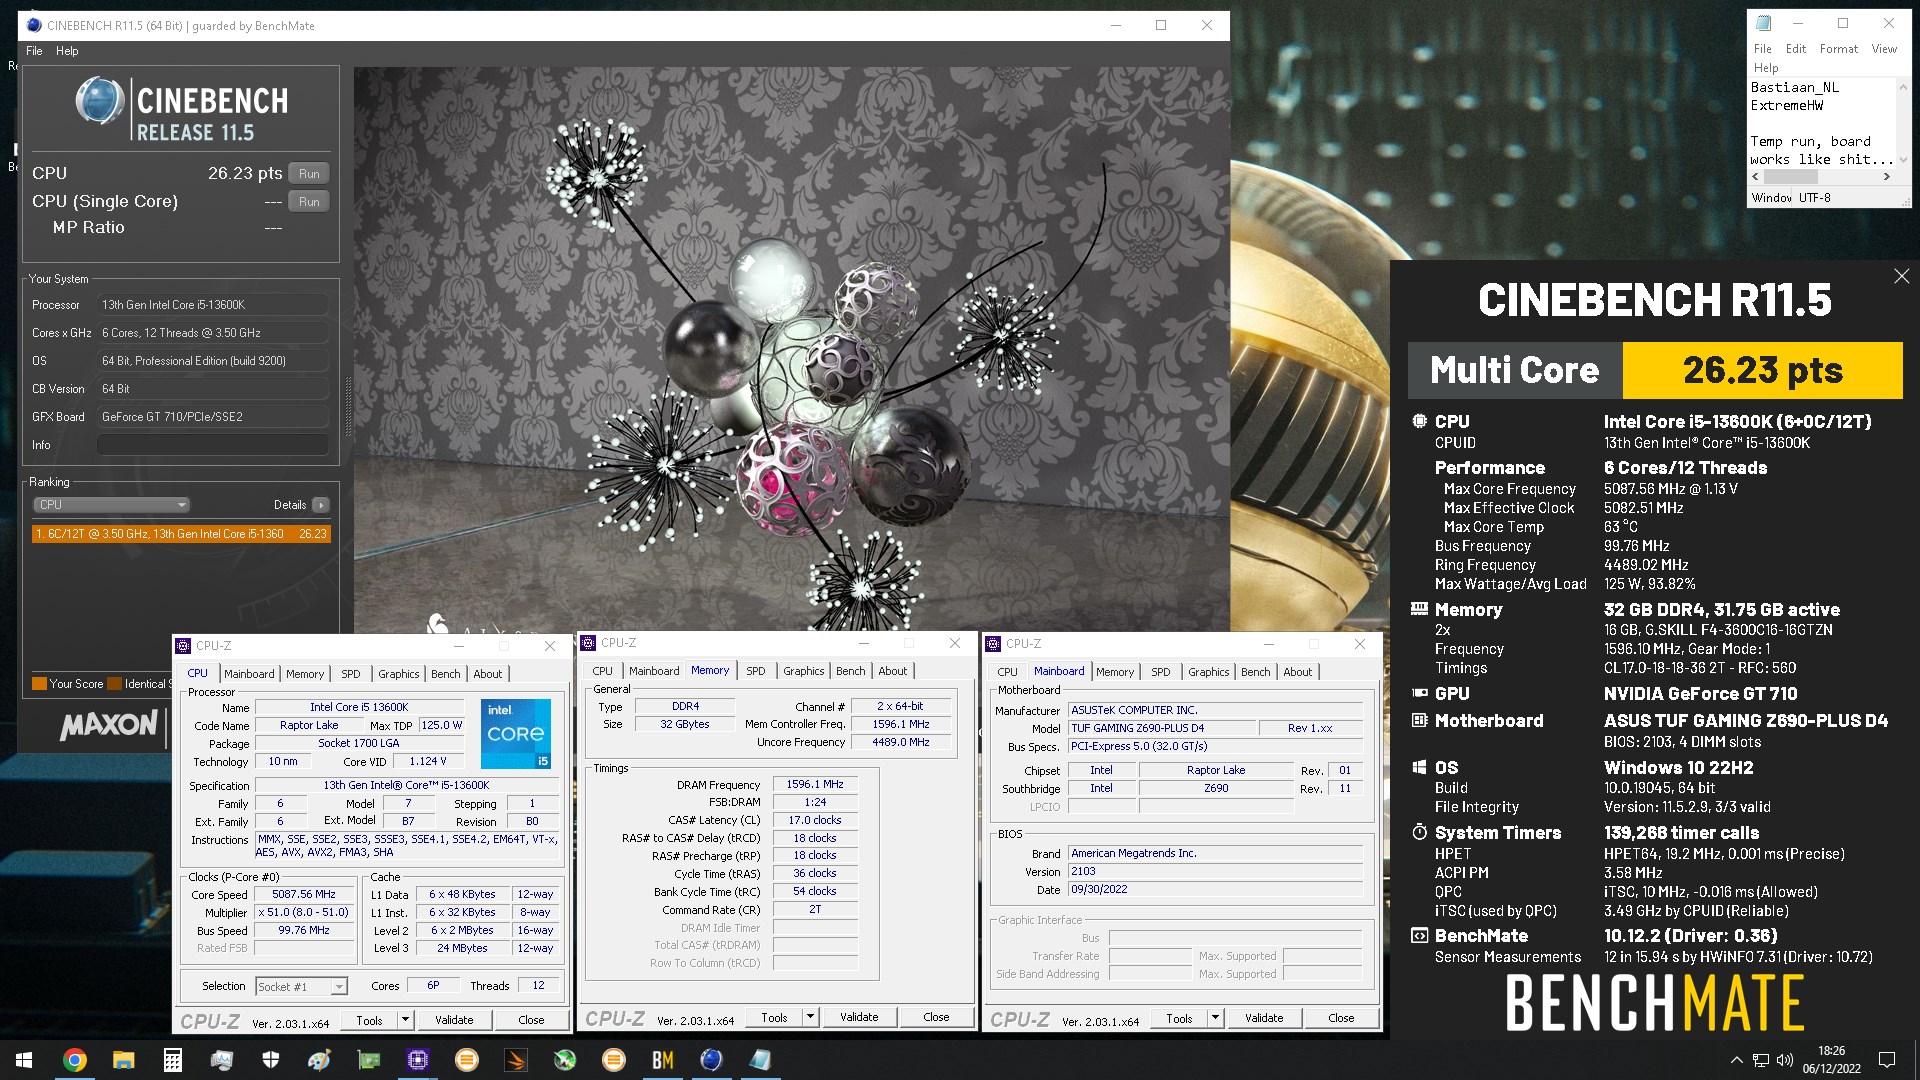Click the first CPU-Z window title icon
Image resolution: width=1920 pixels, height=1080 pixels.
point(184,646)
